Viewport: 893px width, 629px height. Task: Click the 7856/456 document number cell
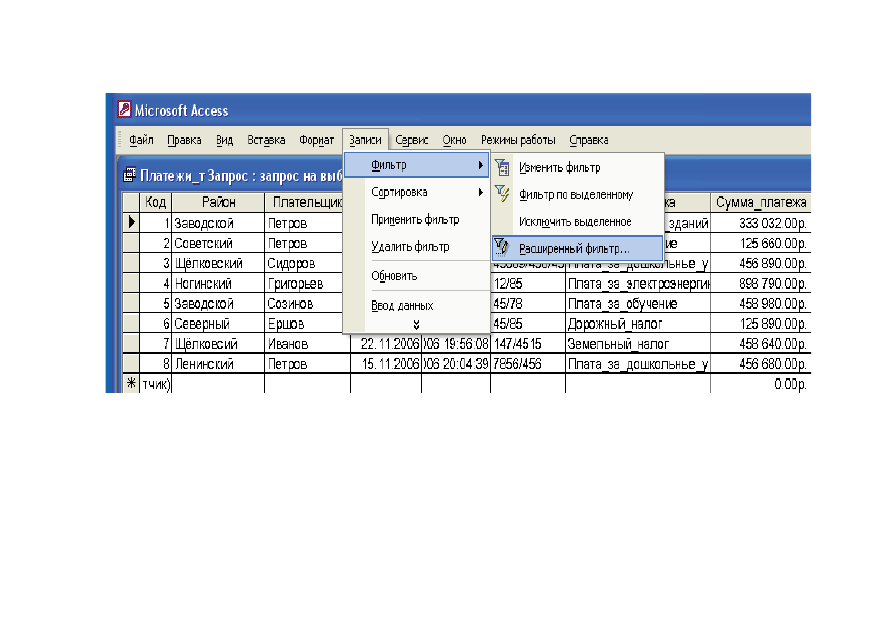coord(528,363)
